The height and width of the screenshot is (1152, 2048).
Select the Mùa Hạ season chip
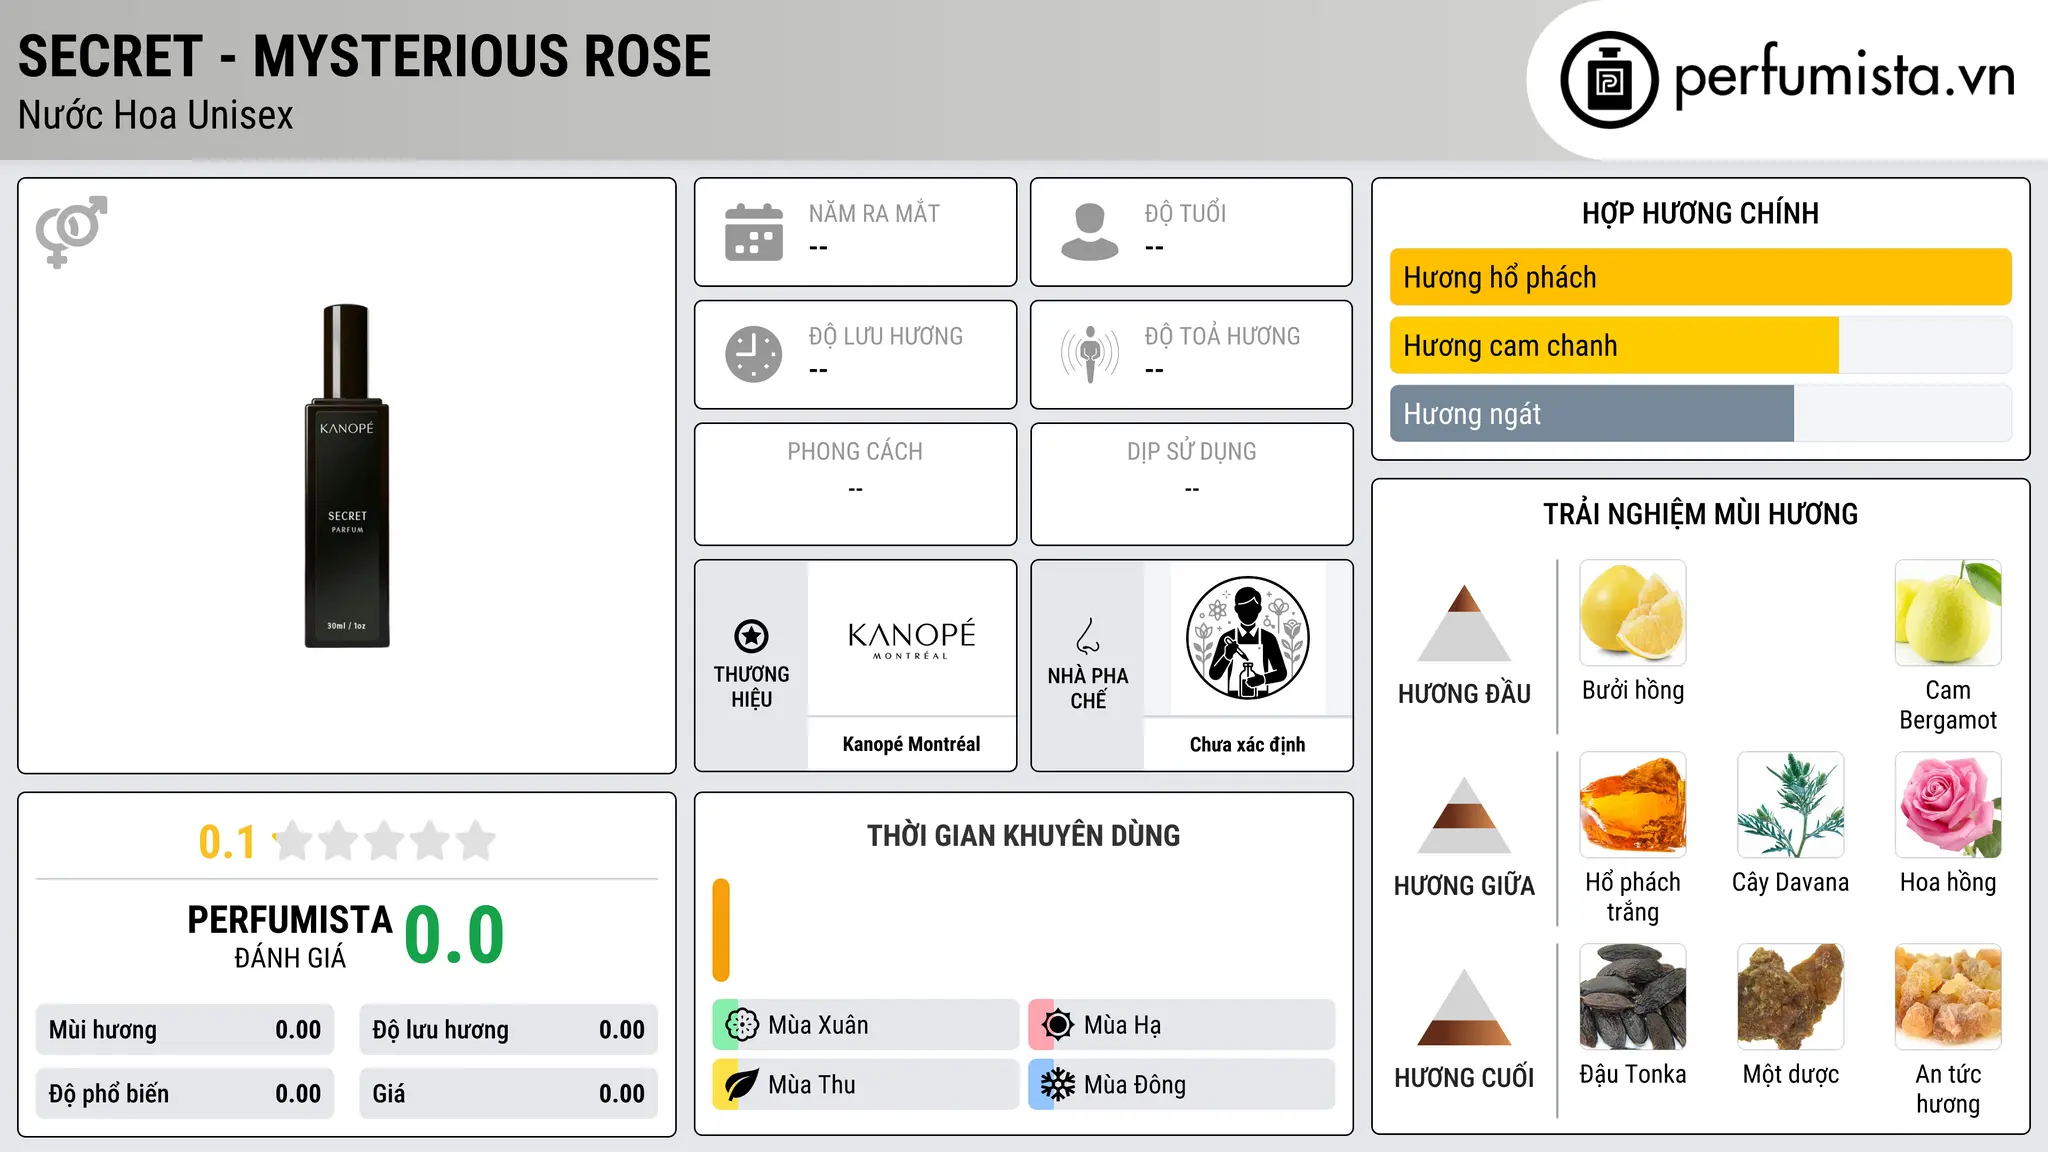pos(1181,1025)
